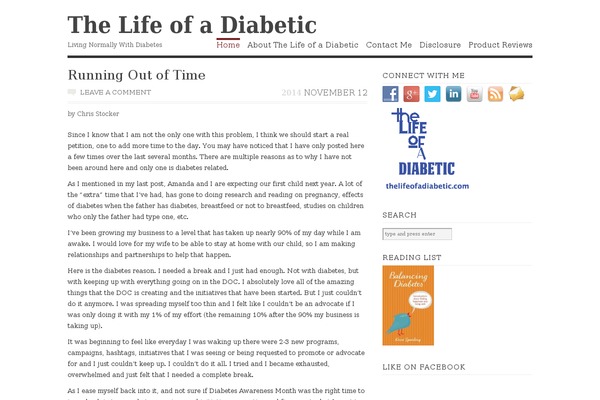Click The Life of a Diabetic site title
This screenshot has width=600, height=400.
tap(192, 25)
